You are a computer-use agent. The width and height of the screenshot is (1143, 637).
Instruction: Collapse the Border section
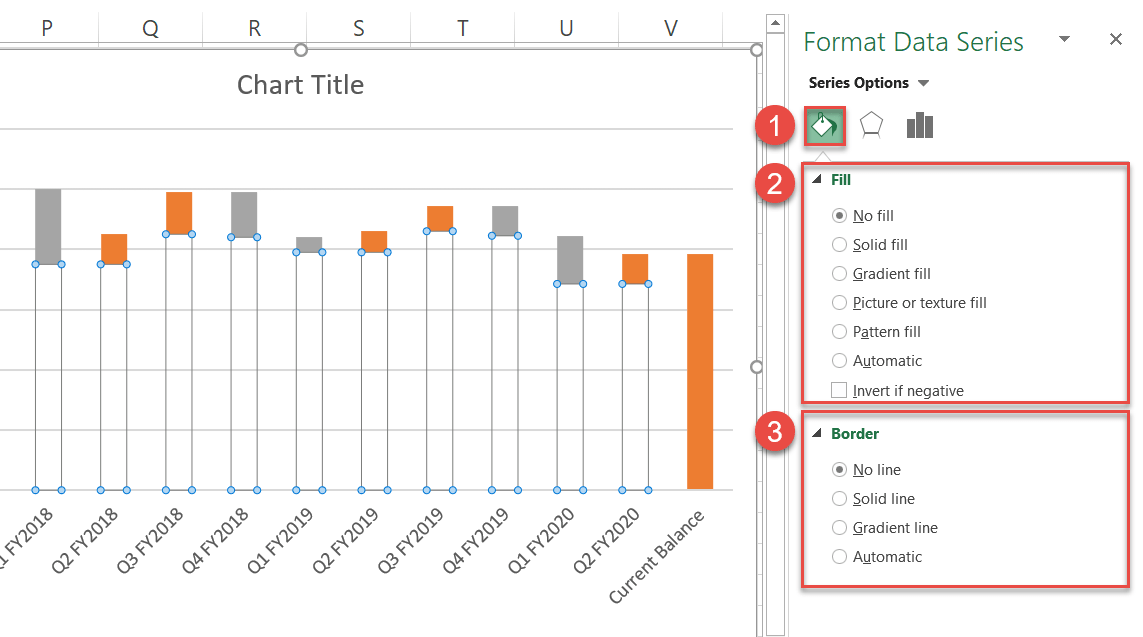pos(816,433)
